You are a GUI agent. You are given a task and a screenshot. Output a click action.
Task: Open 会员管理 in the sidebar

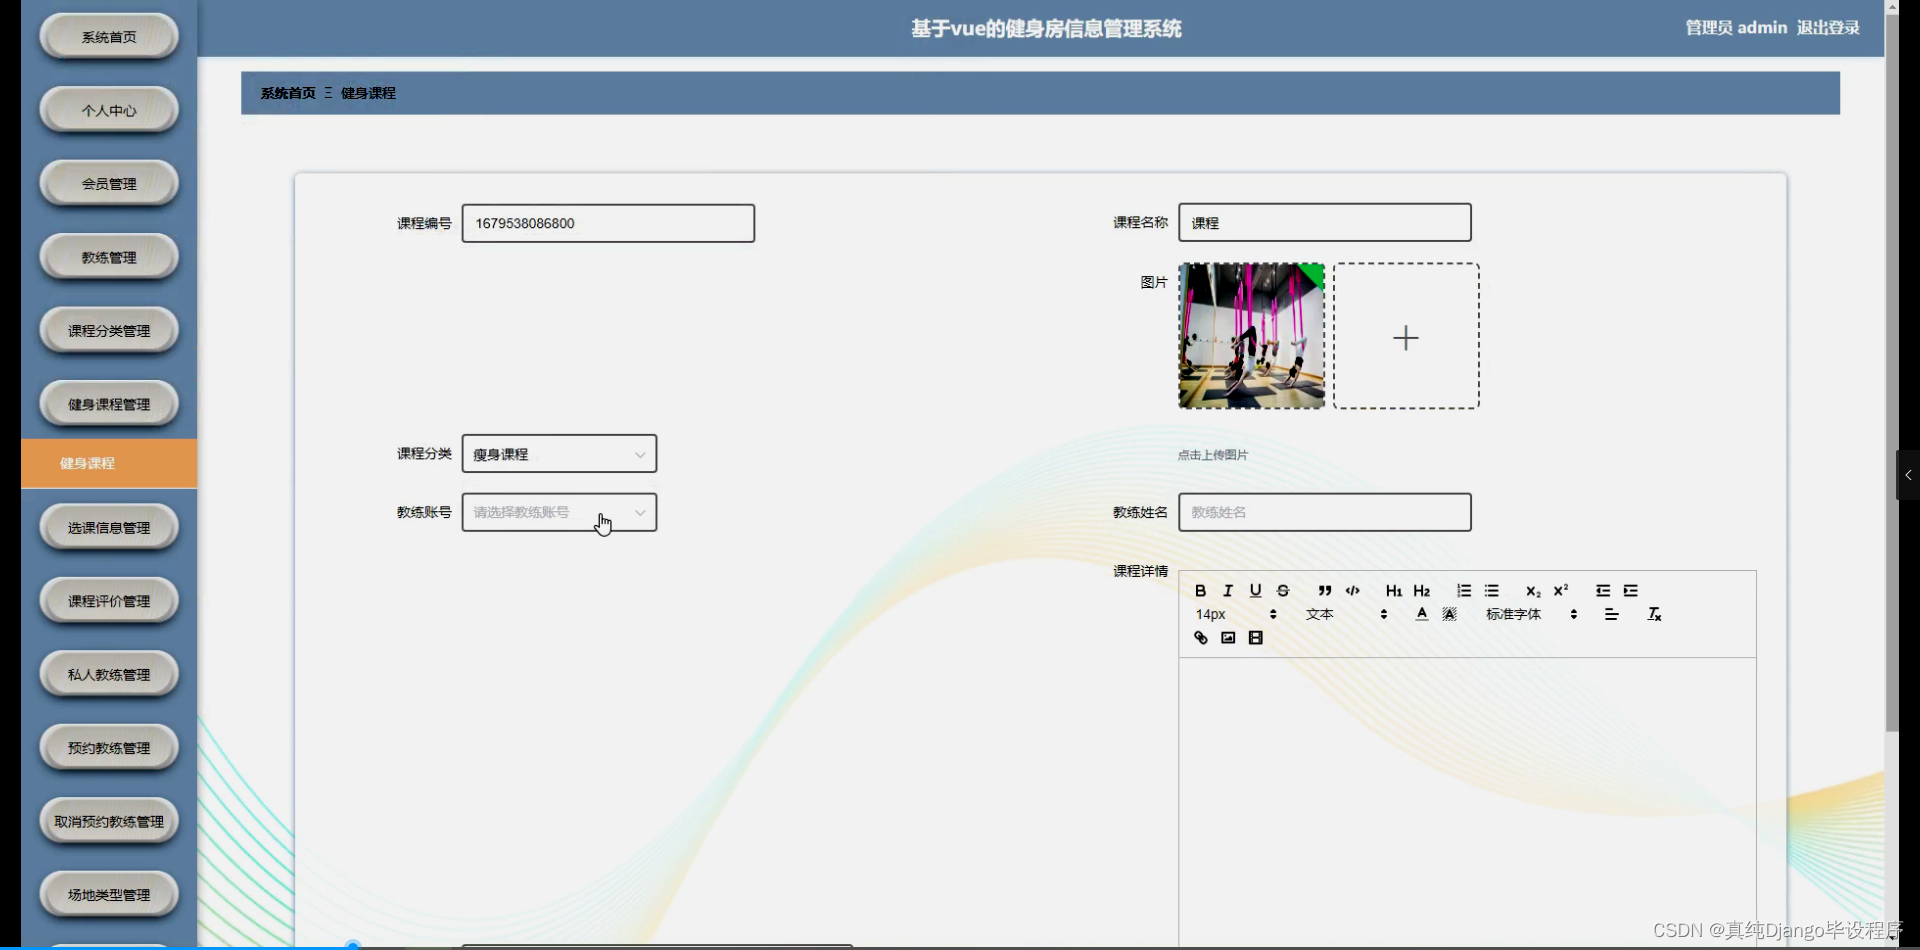[x=108, y=182]
